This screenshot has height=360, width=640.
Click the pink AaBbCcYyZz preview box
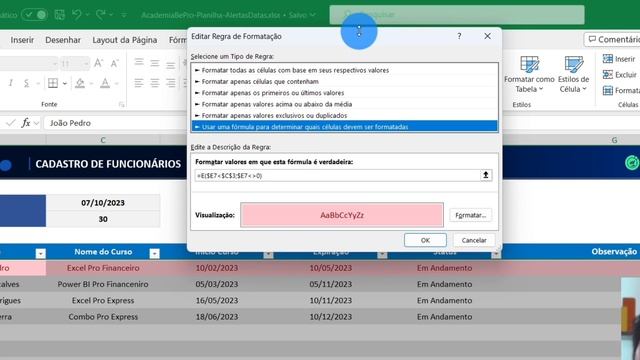coord(342,215)
